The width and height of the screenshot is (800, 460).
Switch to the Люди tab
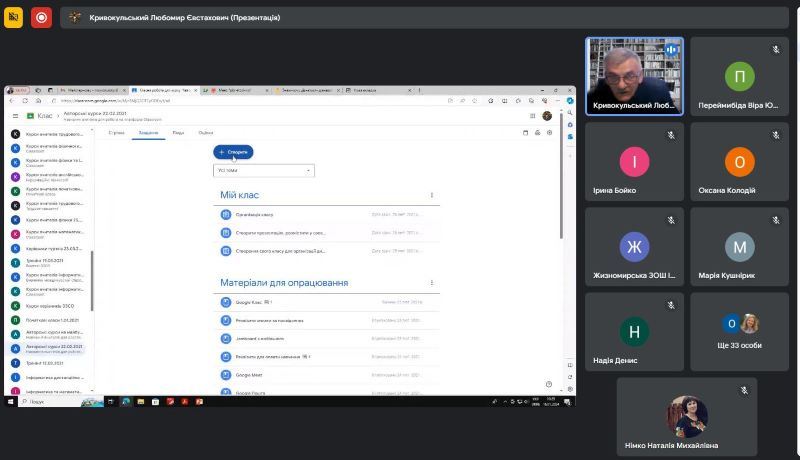coord(178,133)
